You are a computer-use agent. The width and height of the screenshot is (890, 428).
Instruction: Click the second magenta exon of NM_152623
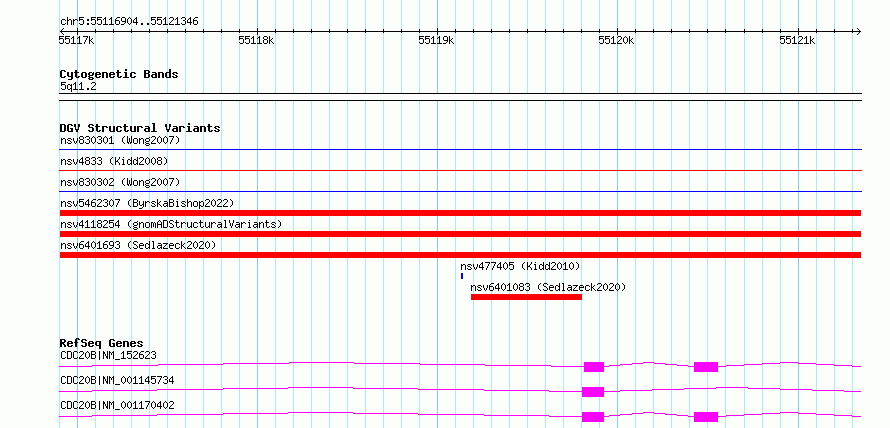[x=706, y=367]
